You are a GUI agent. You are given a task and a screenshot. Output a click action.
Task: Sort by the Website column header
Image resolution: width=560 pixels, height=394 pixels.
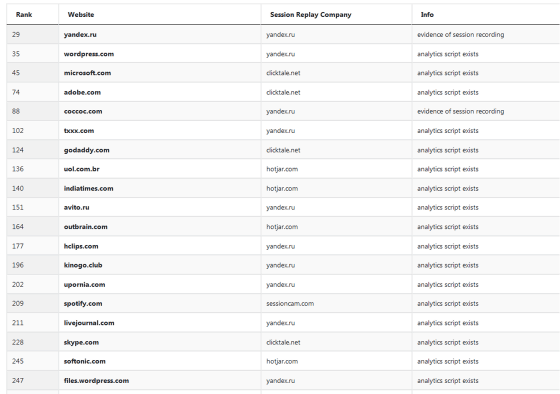81,15
